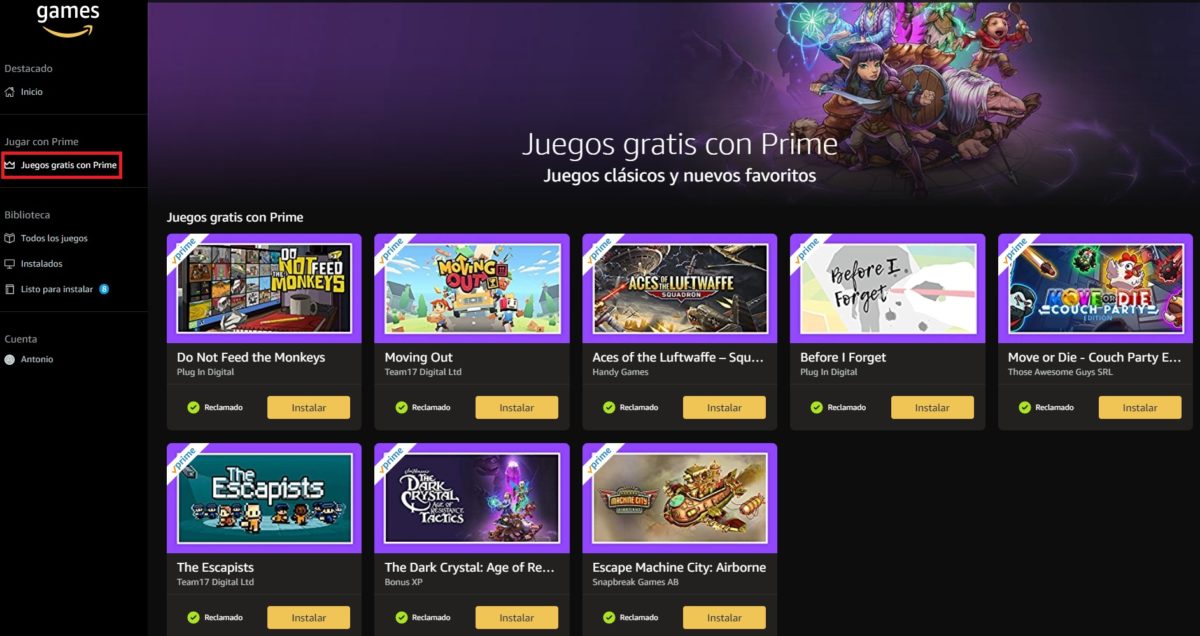Screen dimensions: 1200x636
Task: Install Aces of the Luftwaffe Squadron
Action: (724, 408)
